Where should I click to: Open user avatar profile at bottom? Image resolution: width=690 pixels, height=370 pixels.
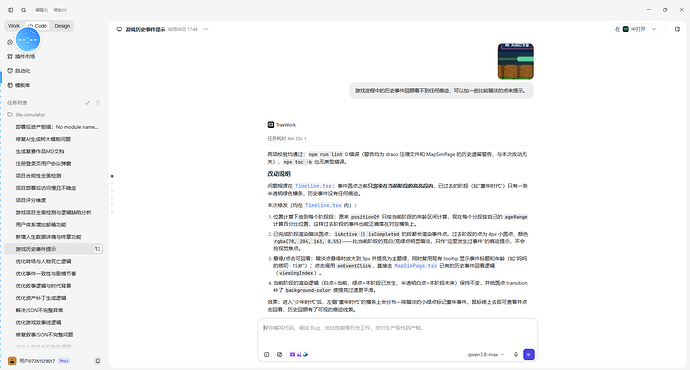(12, 361)
